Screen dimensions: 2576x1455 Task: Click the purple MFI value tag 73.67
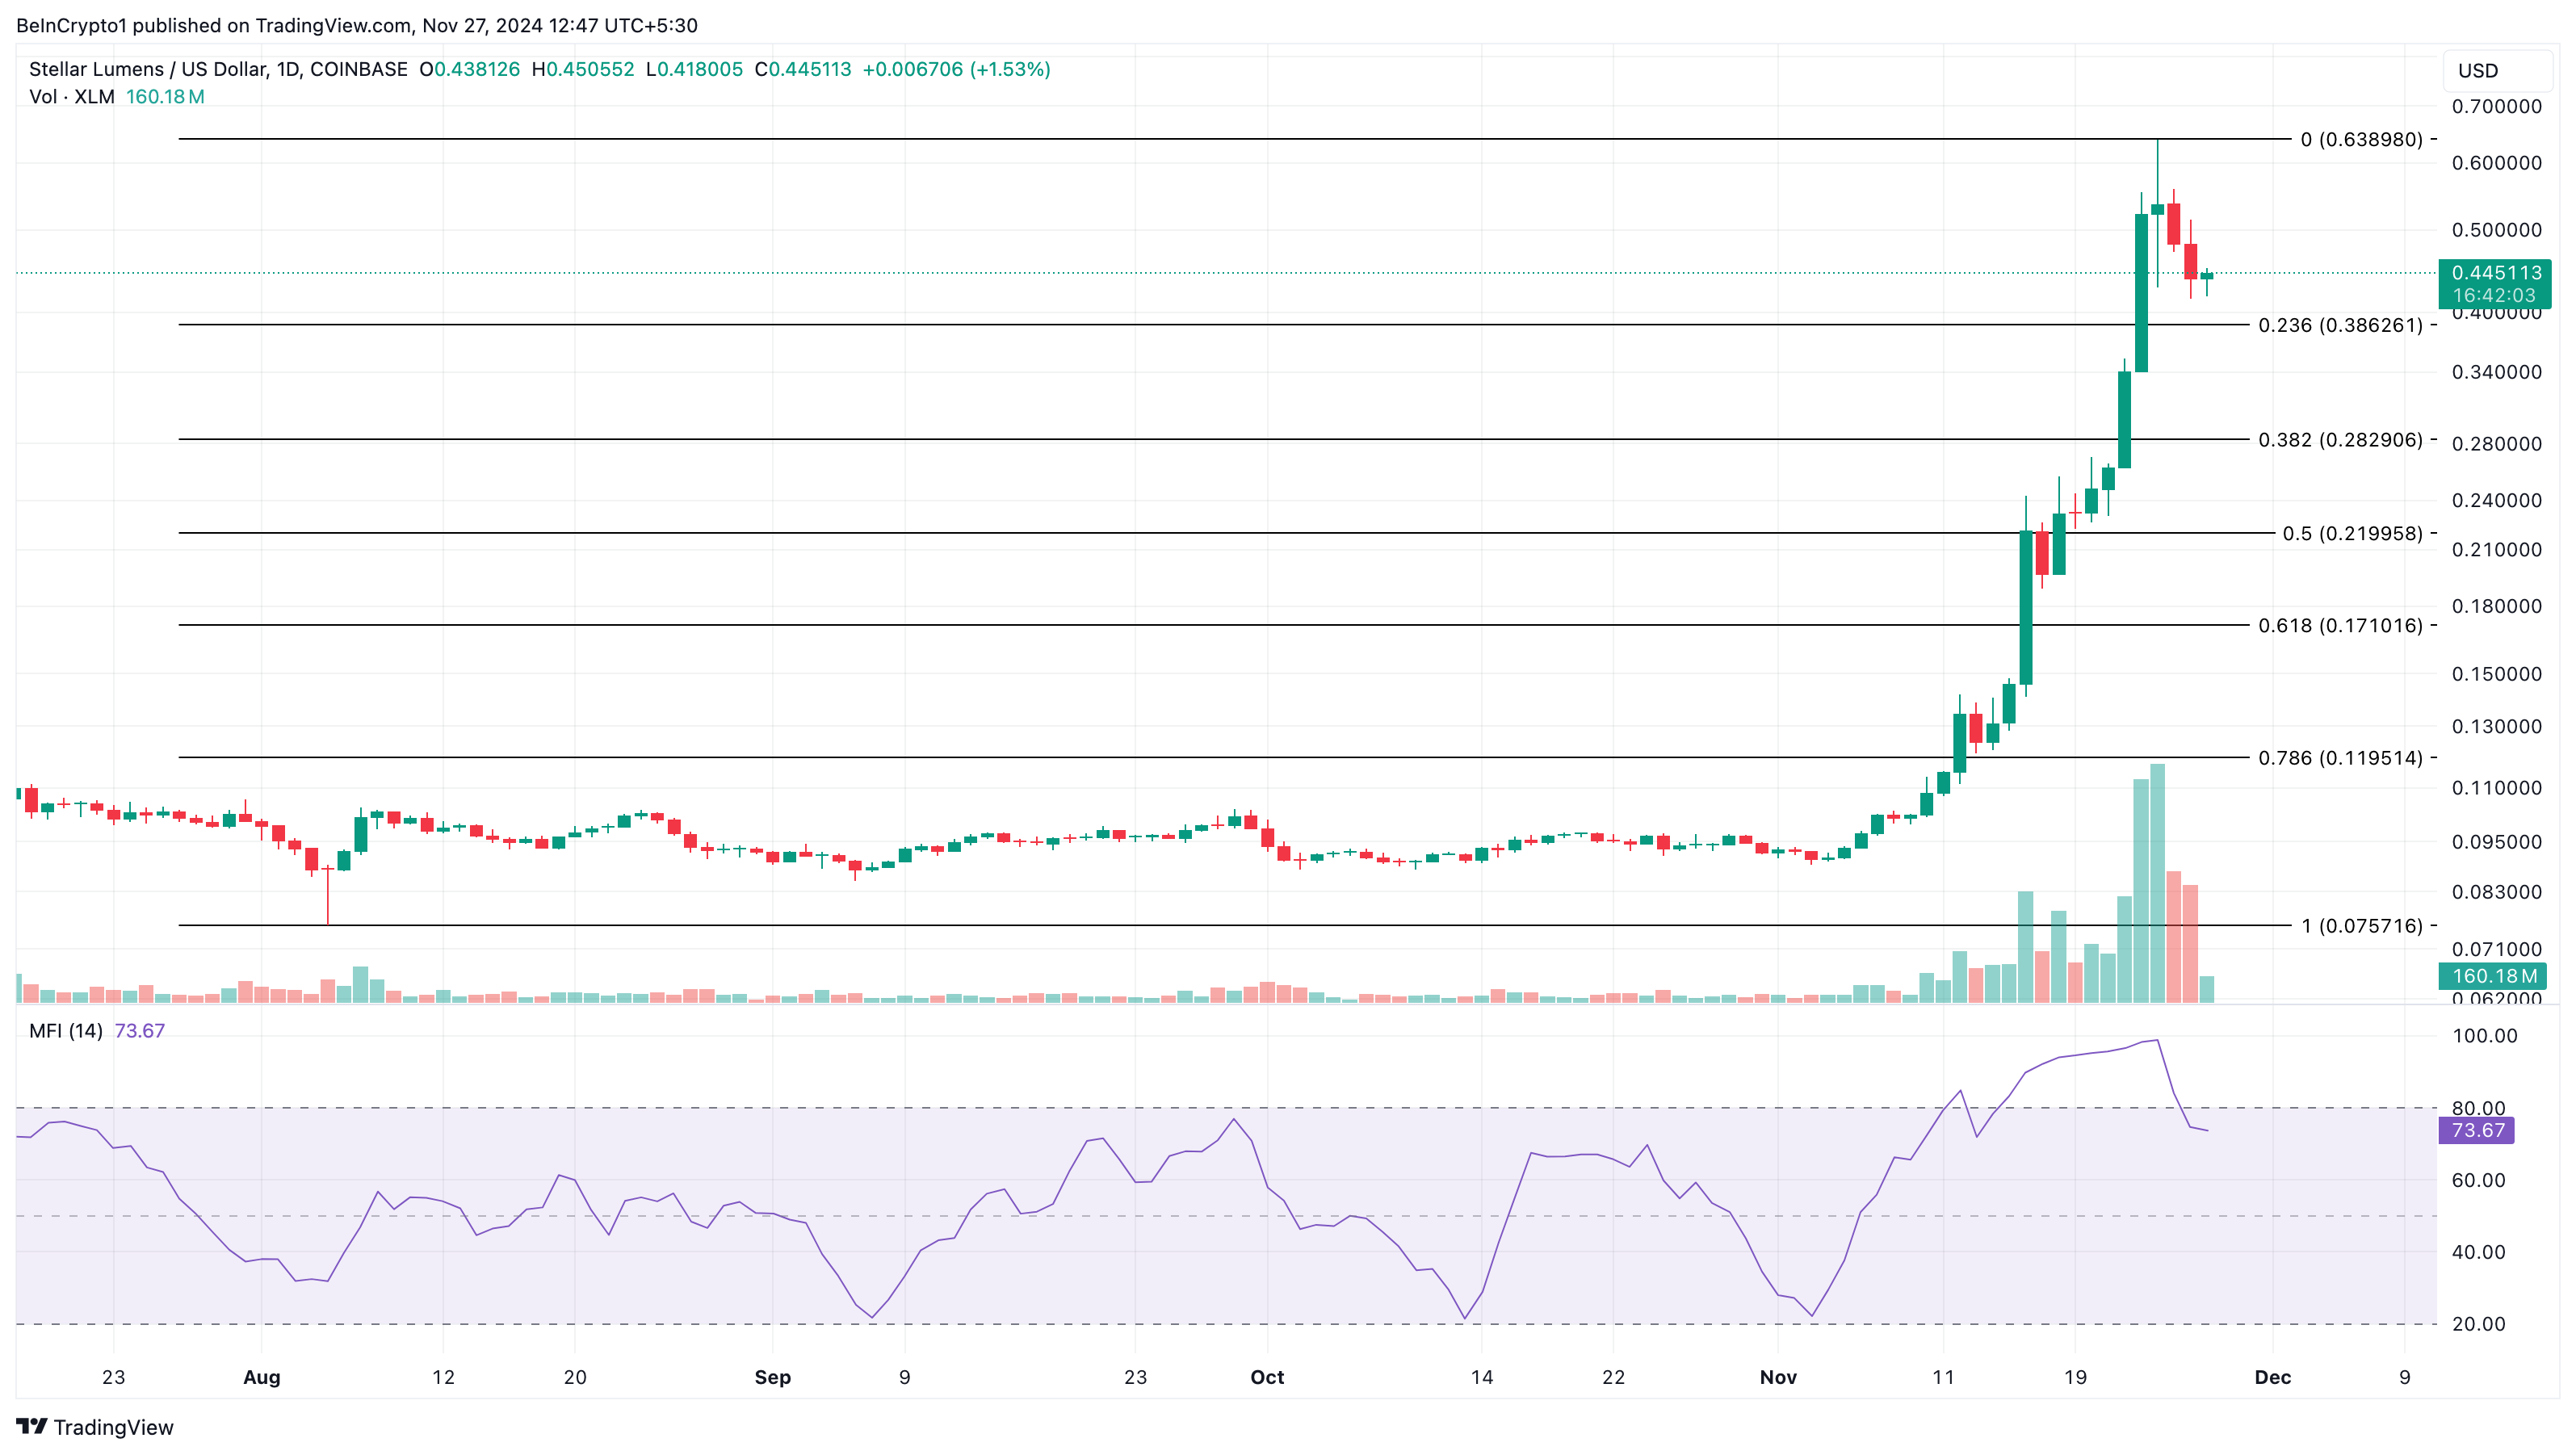[2477, 1130]
